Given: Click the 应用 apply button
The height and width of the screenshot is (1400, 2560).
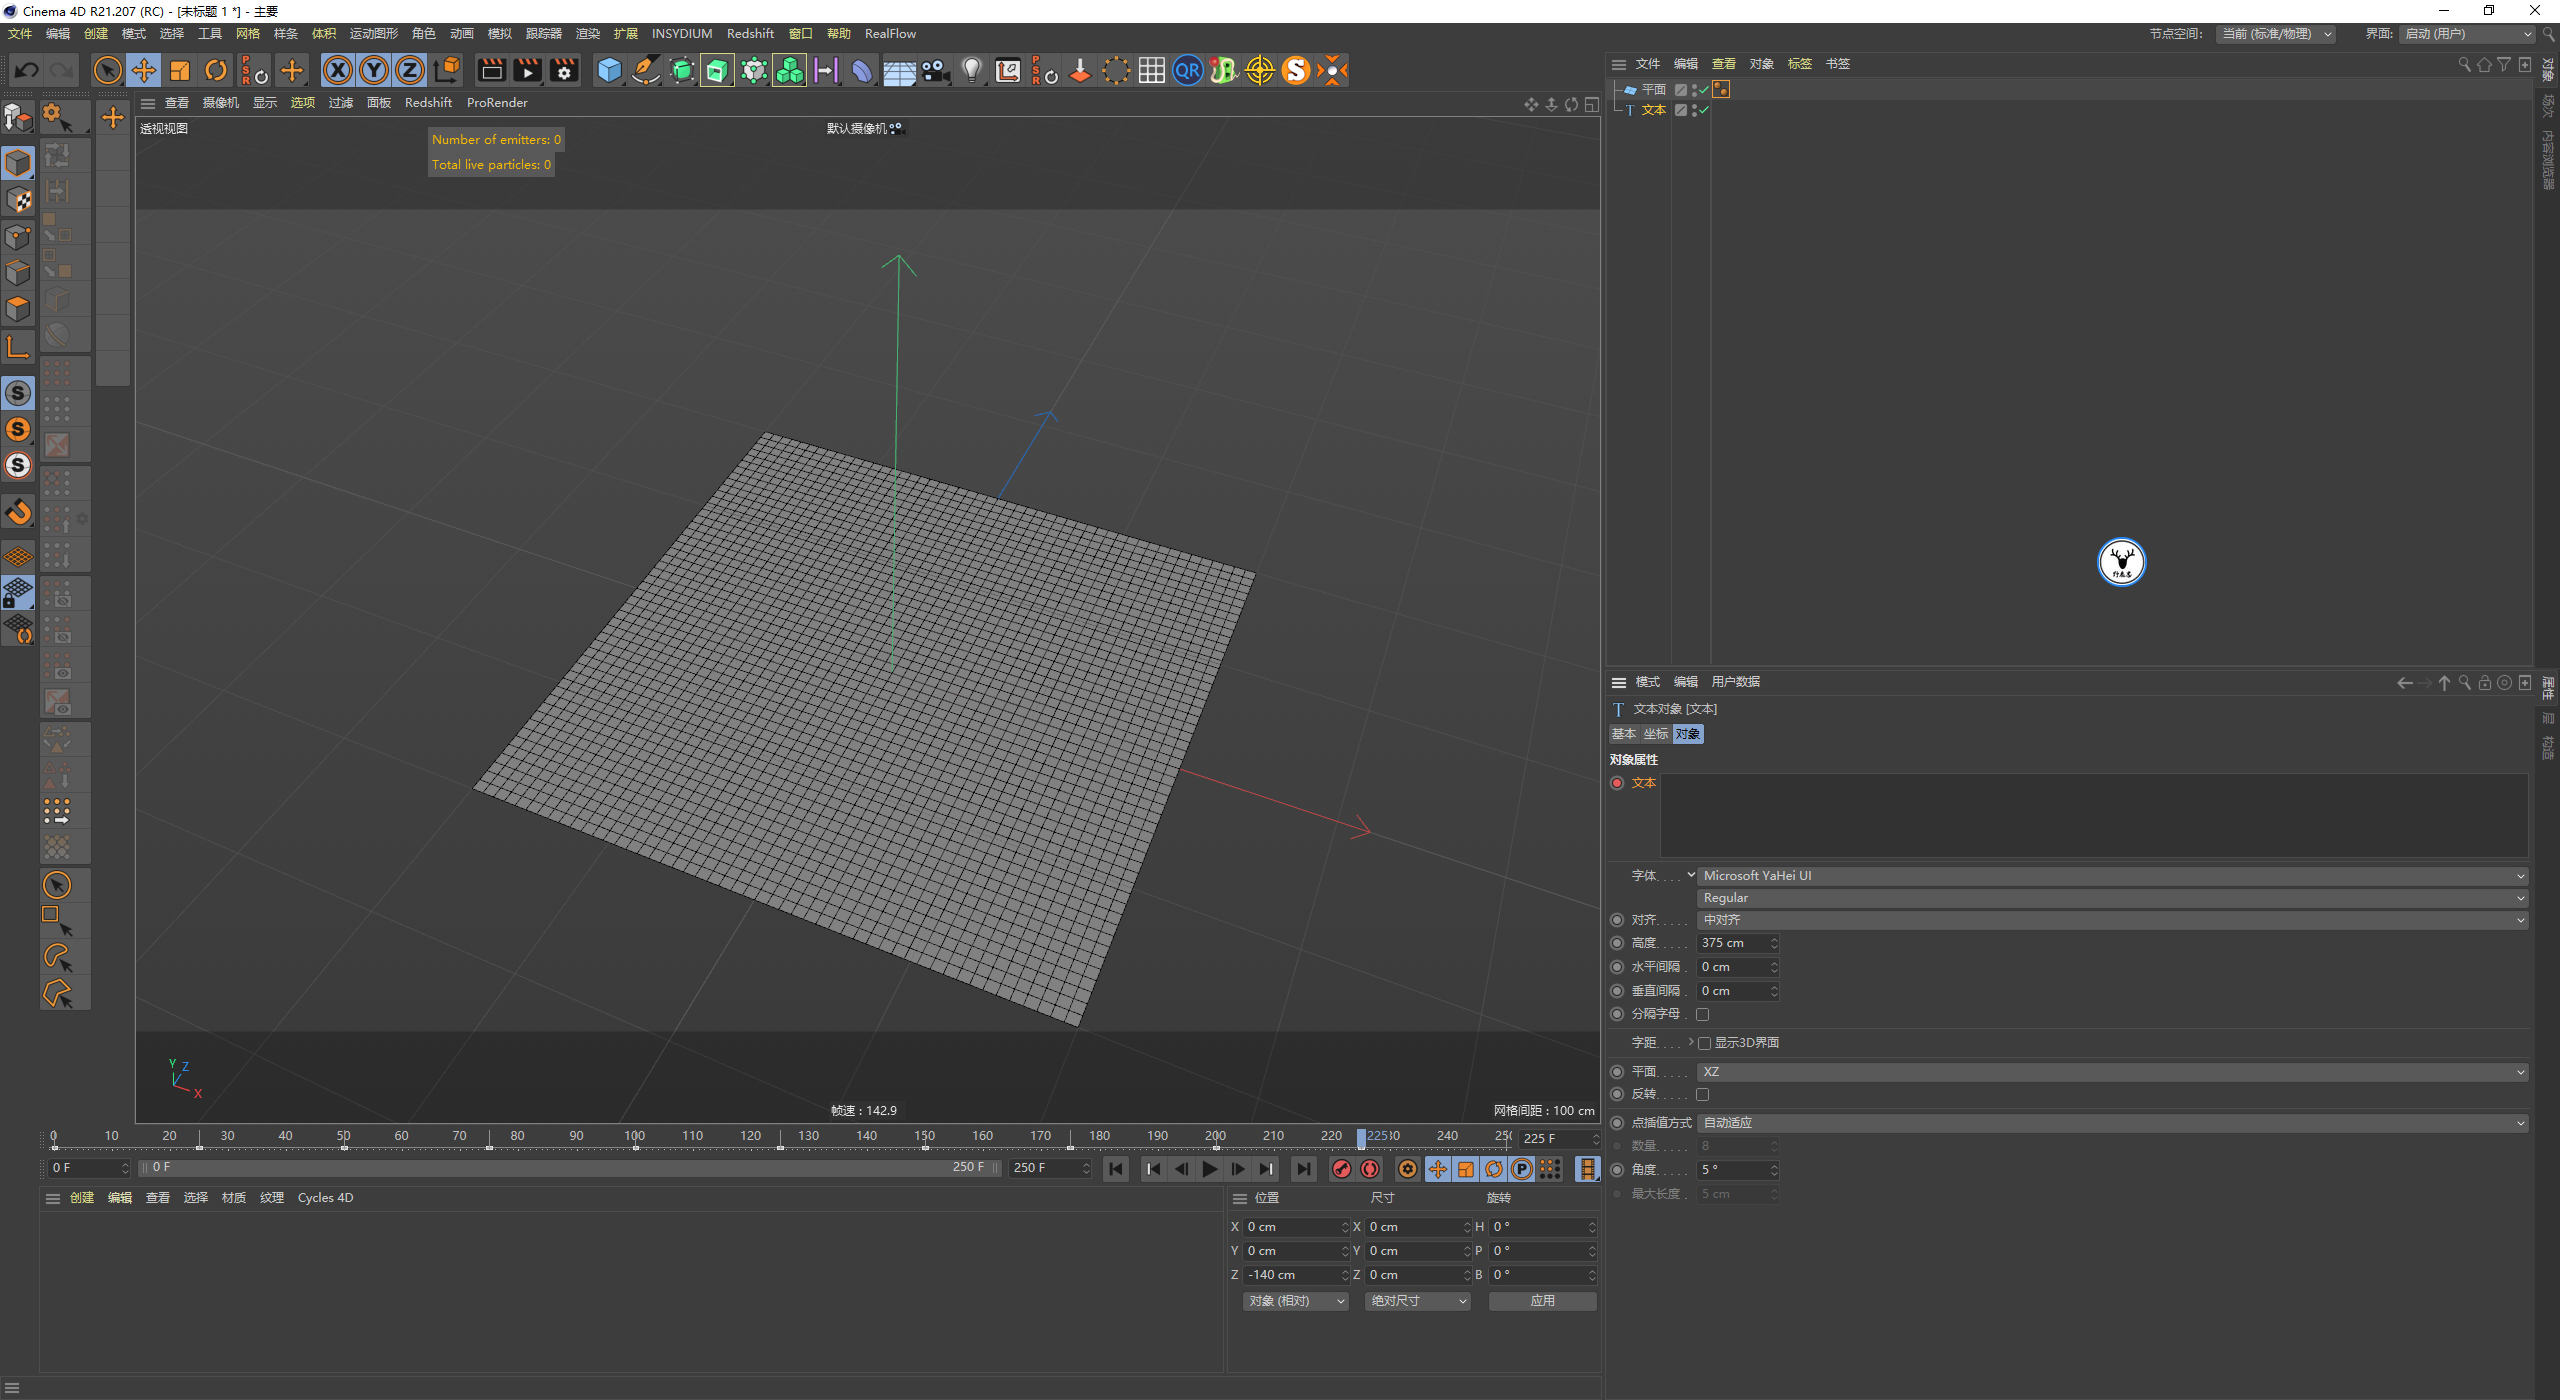Looking at the screenshot, I should [1542, 1301].
